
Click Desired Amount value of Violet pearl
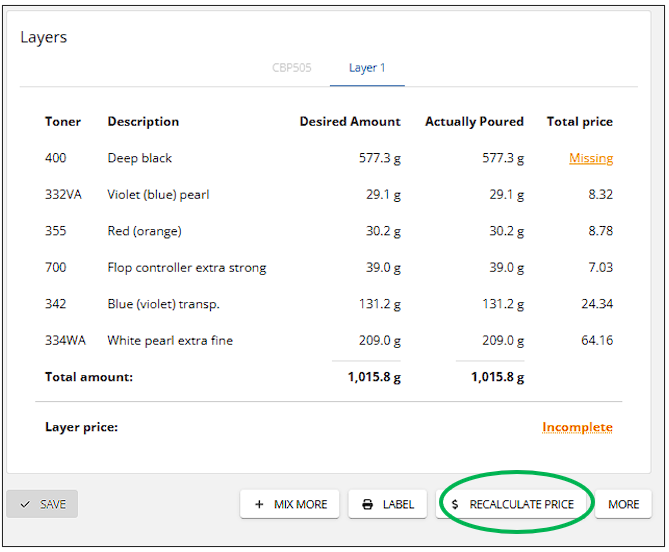383,195
